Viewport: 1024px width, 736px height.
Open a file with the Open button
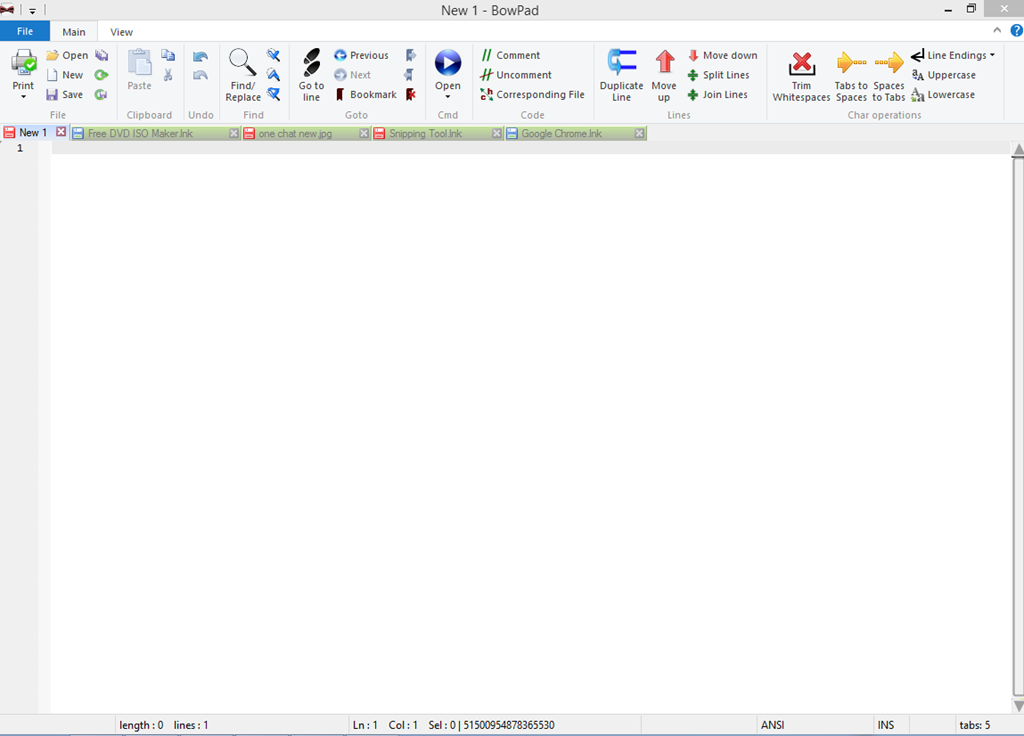67,56
